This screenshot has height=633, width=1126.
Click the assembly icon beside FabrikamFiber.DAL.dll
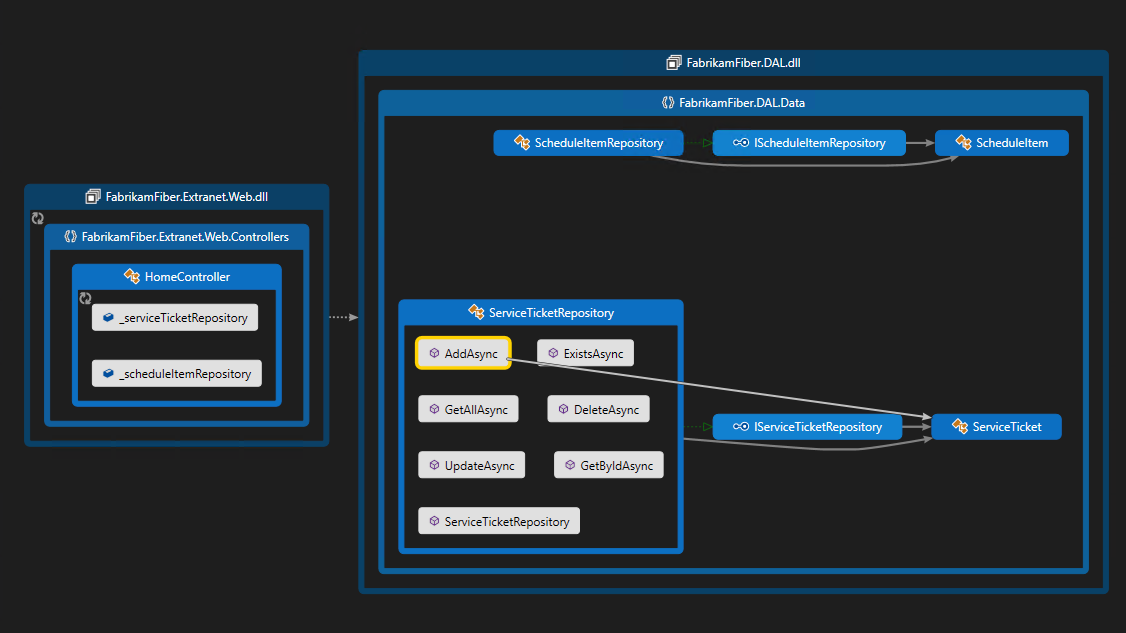pos(674,63)
